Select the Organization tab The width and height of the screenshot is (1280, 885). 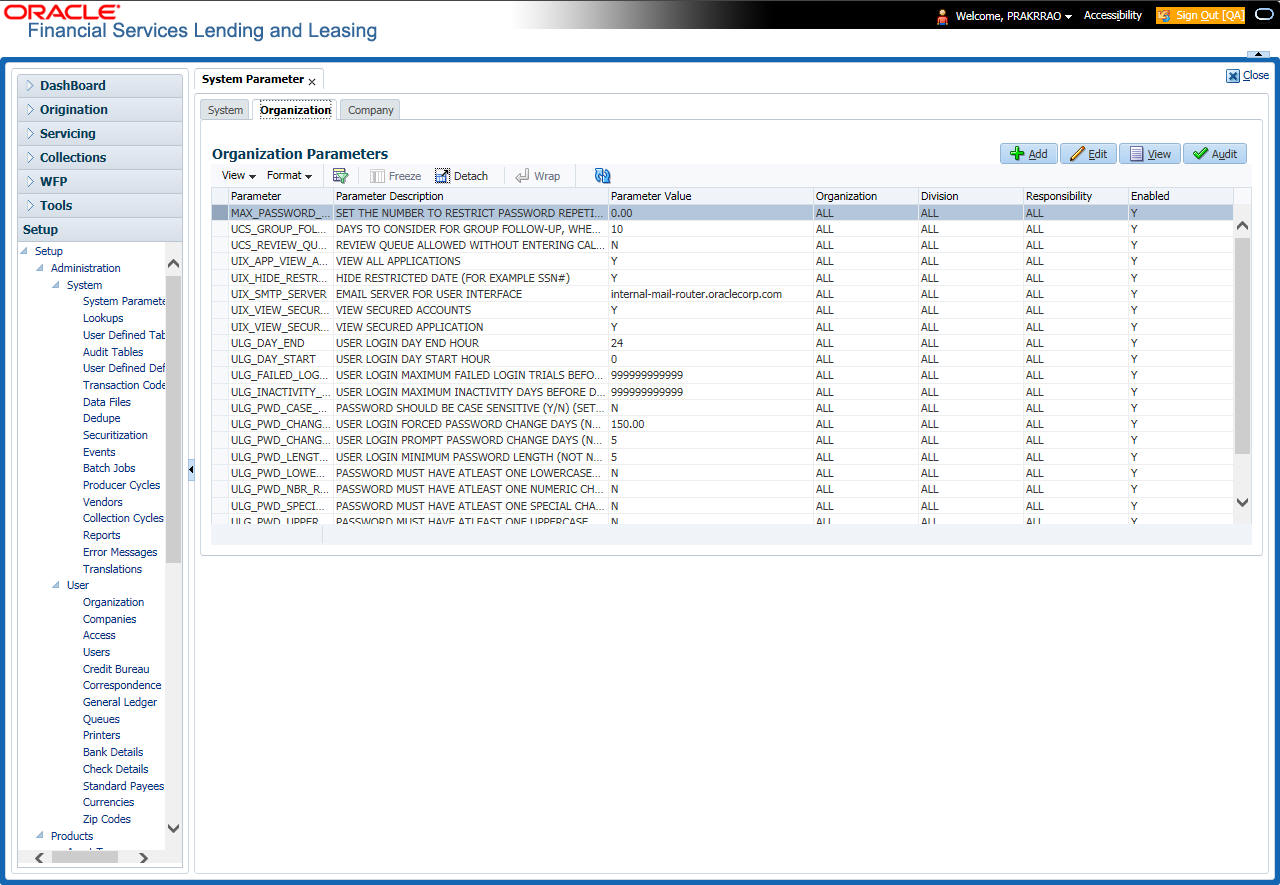(295, 110)
